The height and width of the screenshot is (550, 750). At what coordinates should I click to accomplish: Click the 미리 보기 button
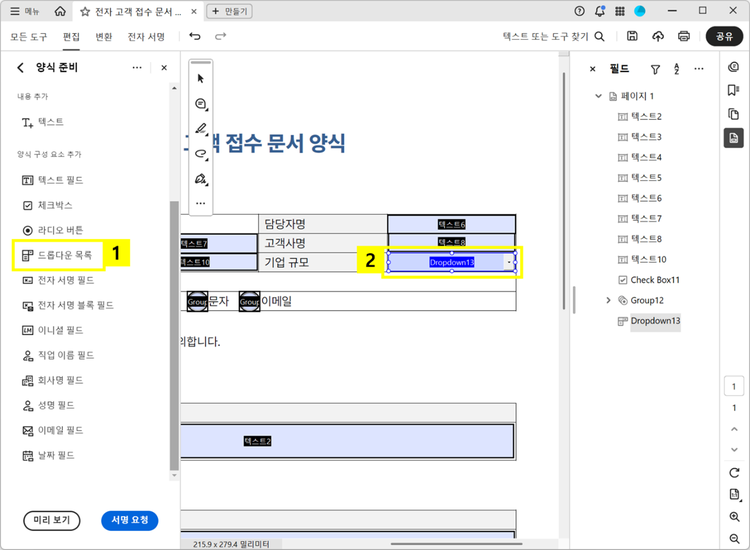coord(52,520)
